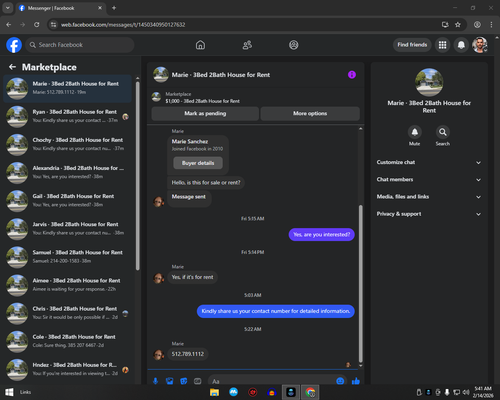Image resolution: width=500 pixels, height=400 pixels.
Task: Open Chochy's 3Bed 2Bath House conversation
Action: coord(68,145)
